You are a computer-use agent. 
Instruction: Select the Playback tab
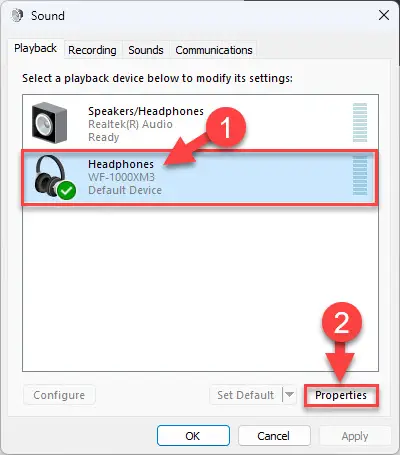pos(35,48)
